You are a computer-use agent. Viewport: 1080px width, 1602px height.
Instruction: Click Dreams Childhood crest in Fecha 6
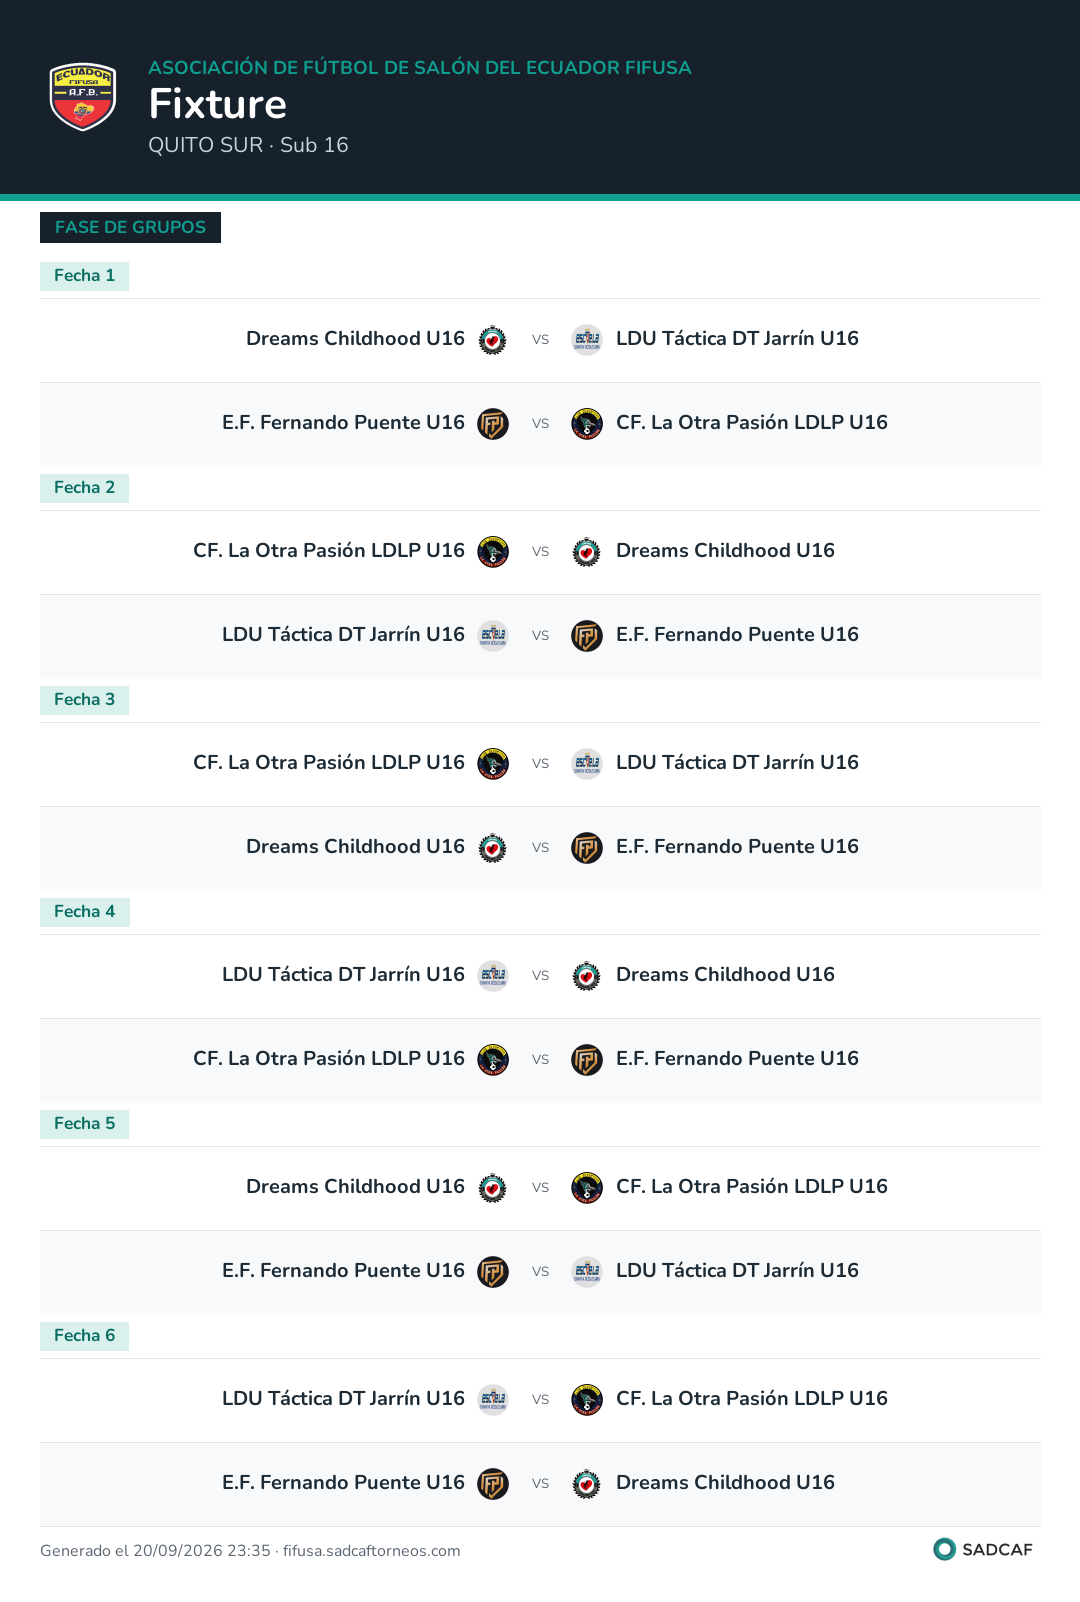(587, 1484)
